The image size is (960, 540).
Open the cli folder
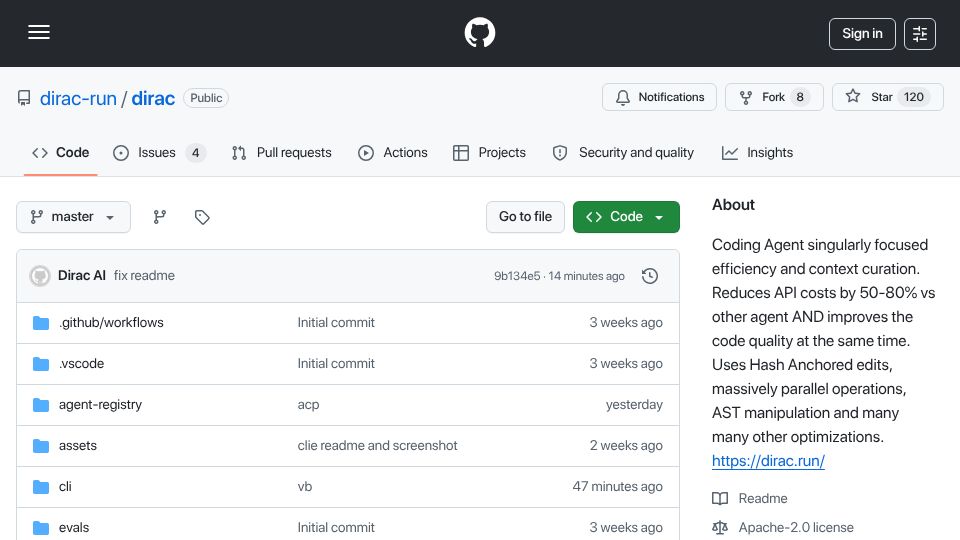tap(65, 487)
